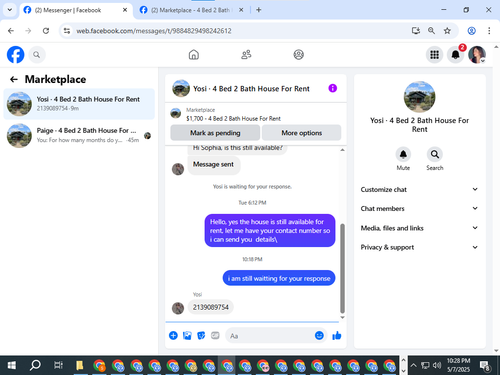Go back from the Marketplace chat list

(14, 79)
